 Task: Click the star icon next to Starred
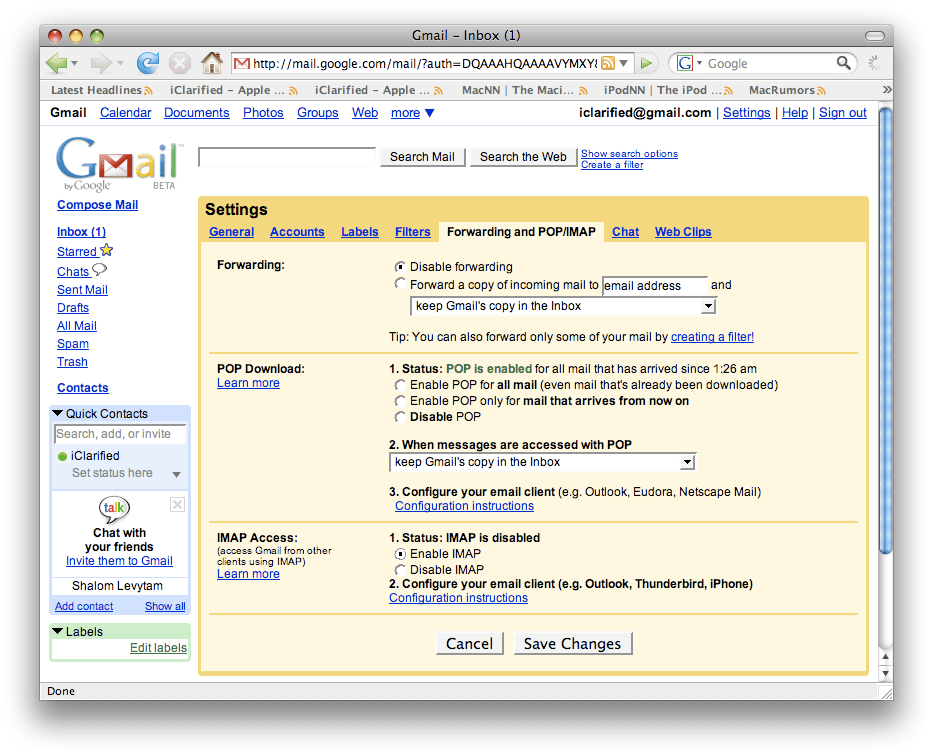pyautogui.click(x=107, y=250)
